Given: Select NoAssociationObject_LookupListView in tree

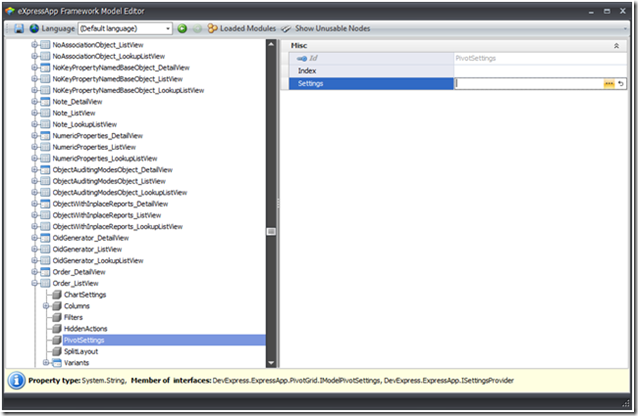Looking at the screenshot, I should point(109,56).
